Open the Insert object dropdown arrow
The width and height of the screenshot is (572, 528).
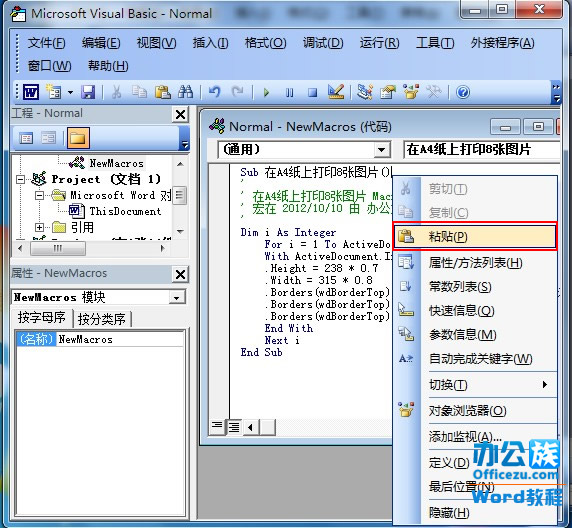click(x=70, y=92)
